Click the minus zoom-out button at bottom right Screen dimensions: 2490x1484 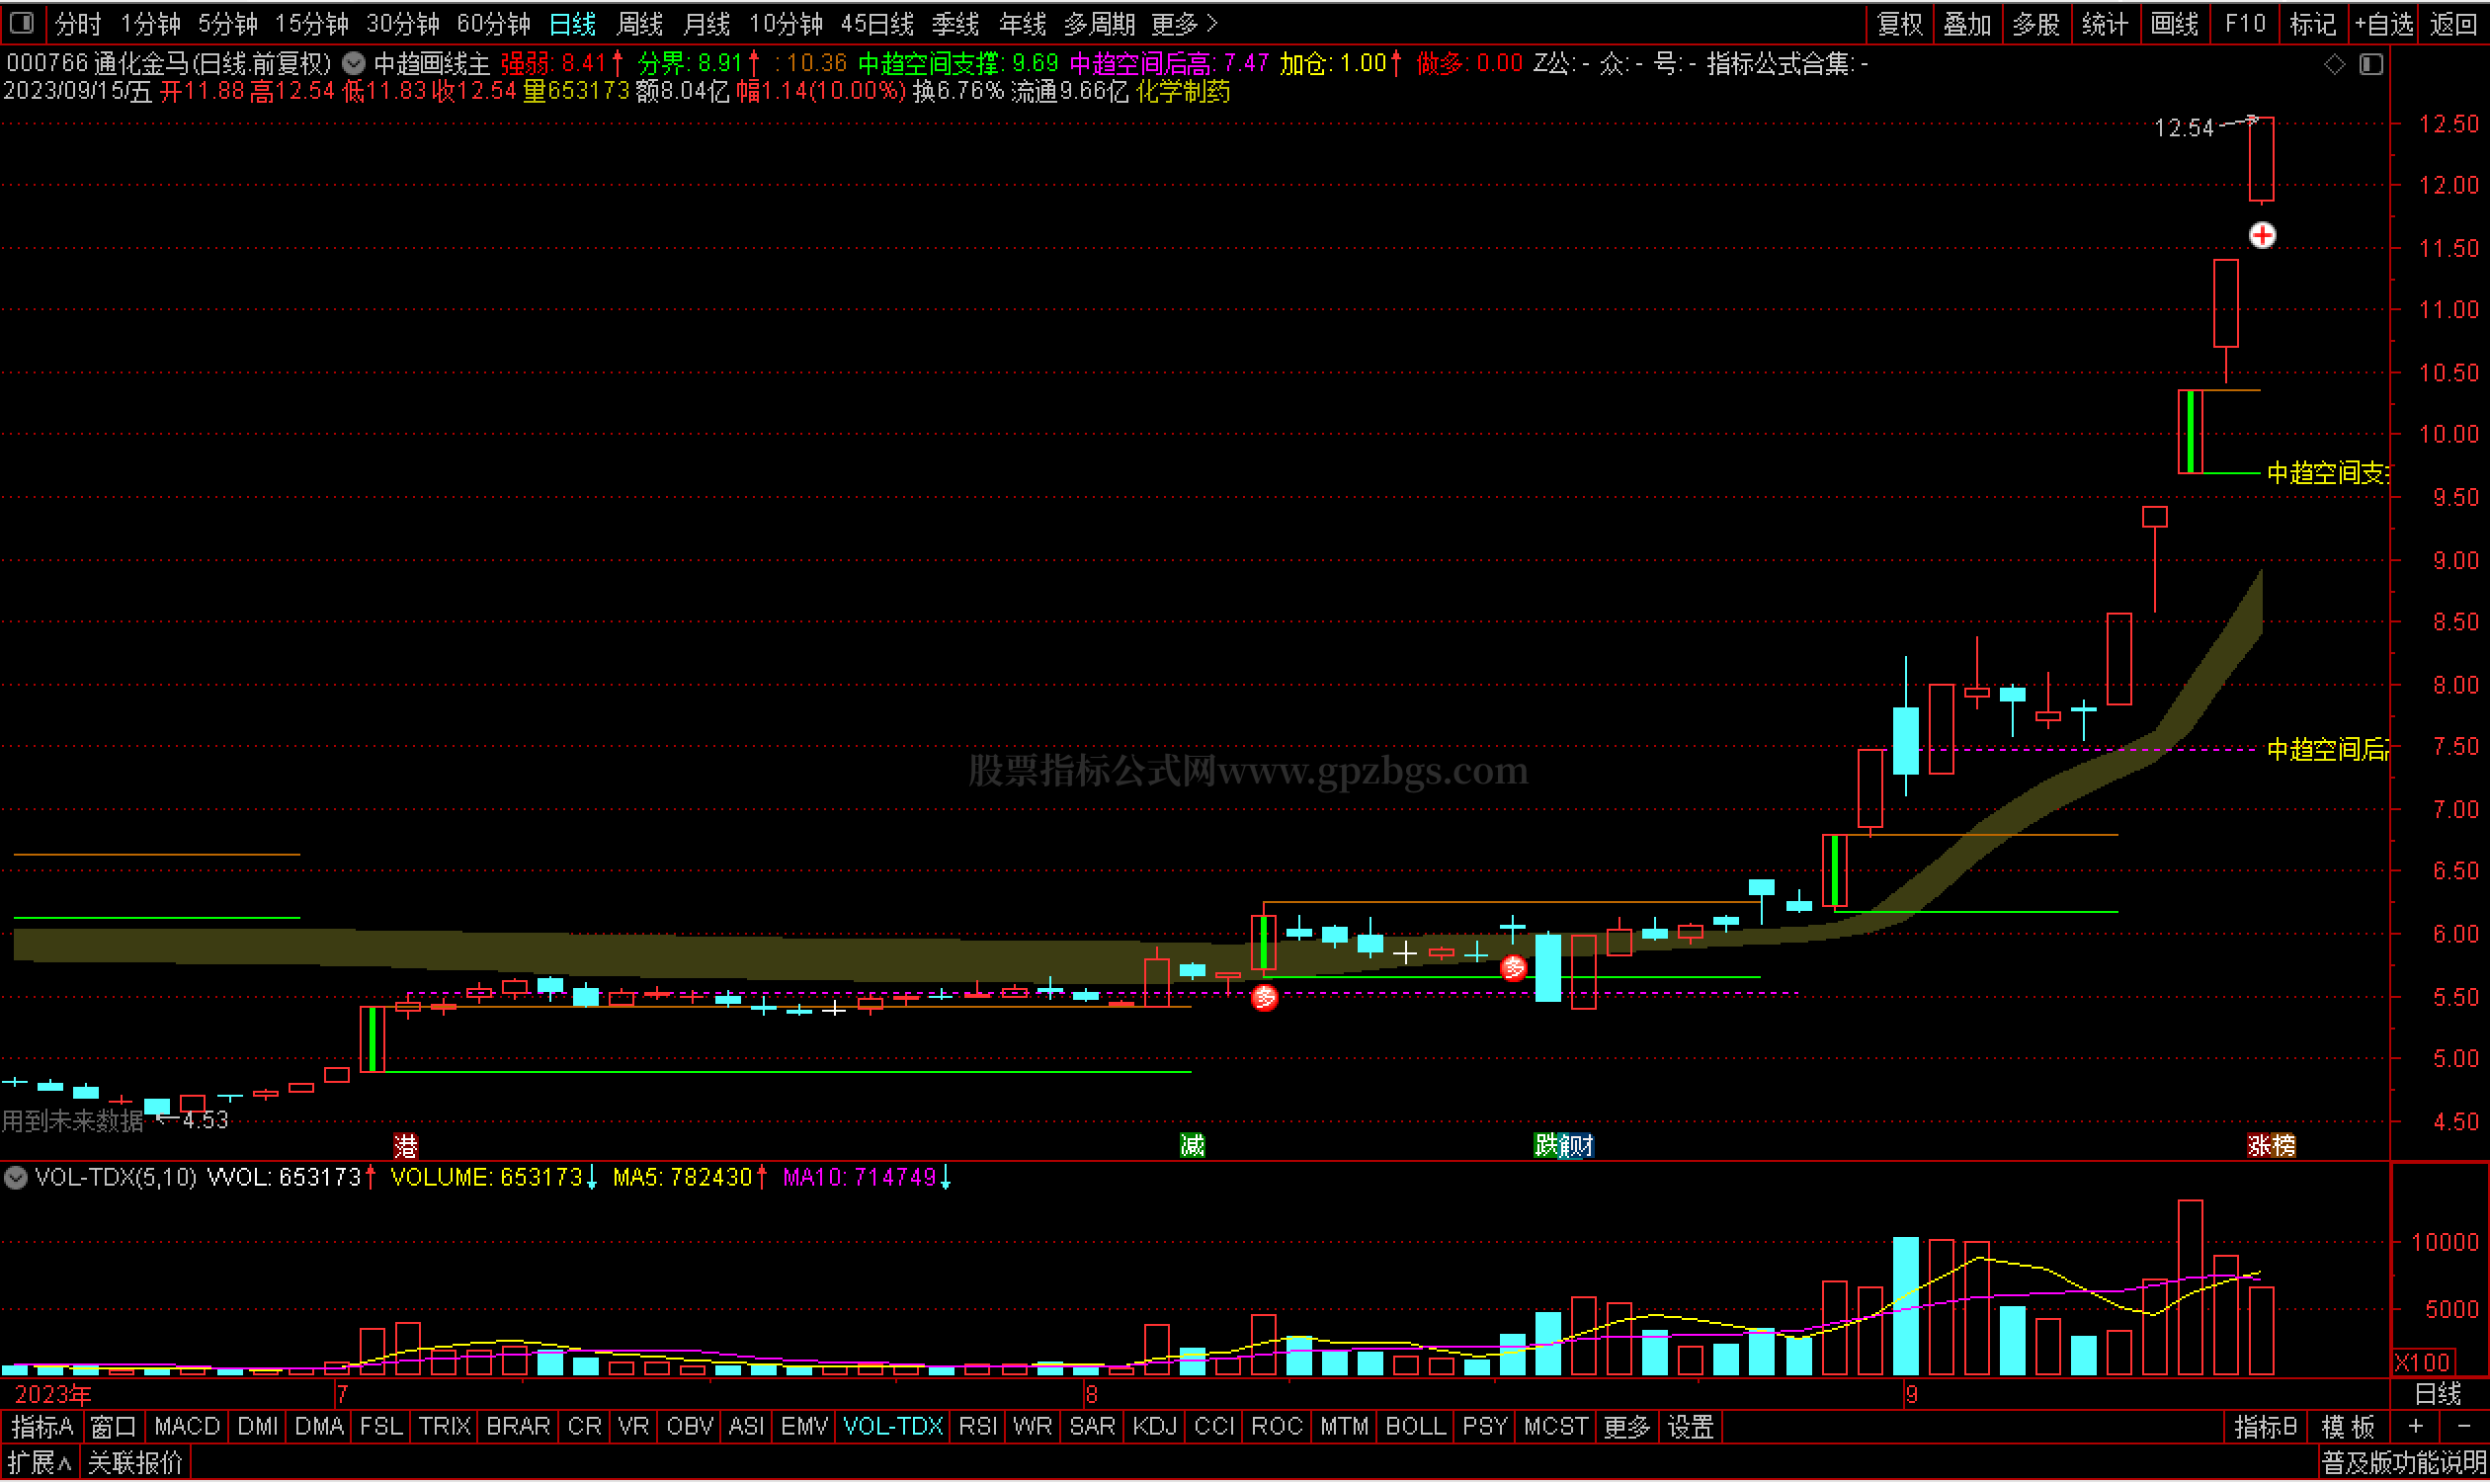coord(2463,1427)
